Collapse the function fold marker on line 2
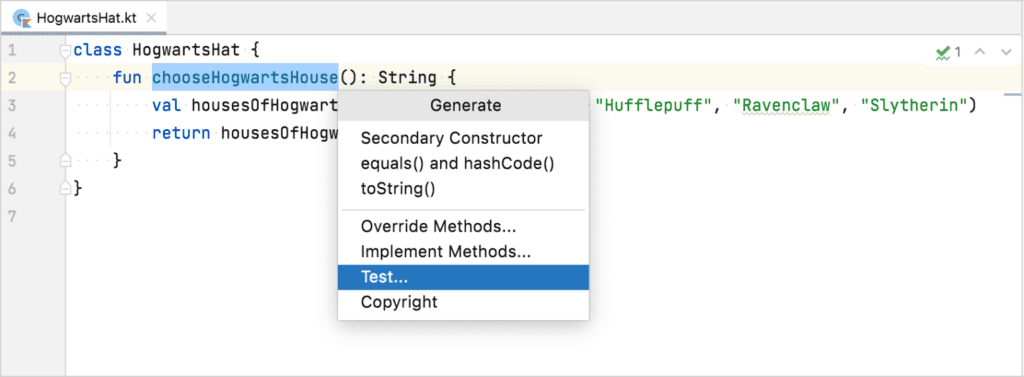Image resolution: width=1024 pixels, height=377 pixels. coord(65,79)
